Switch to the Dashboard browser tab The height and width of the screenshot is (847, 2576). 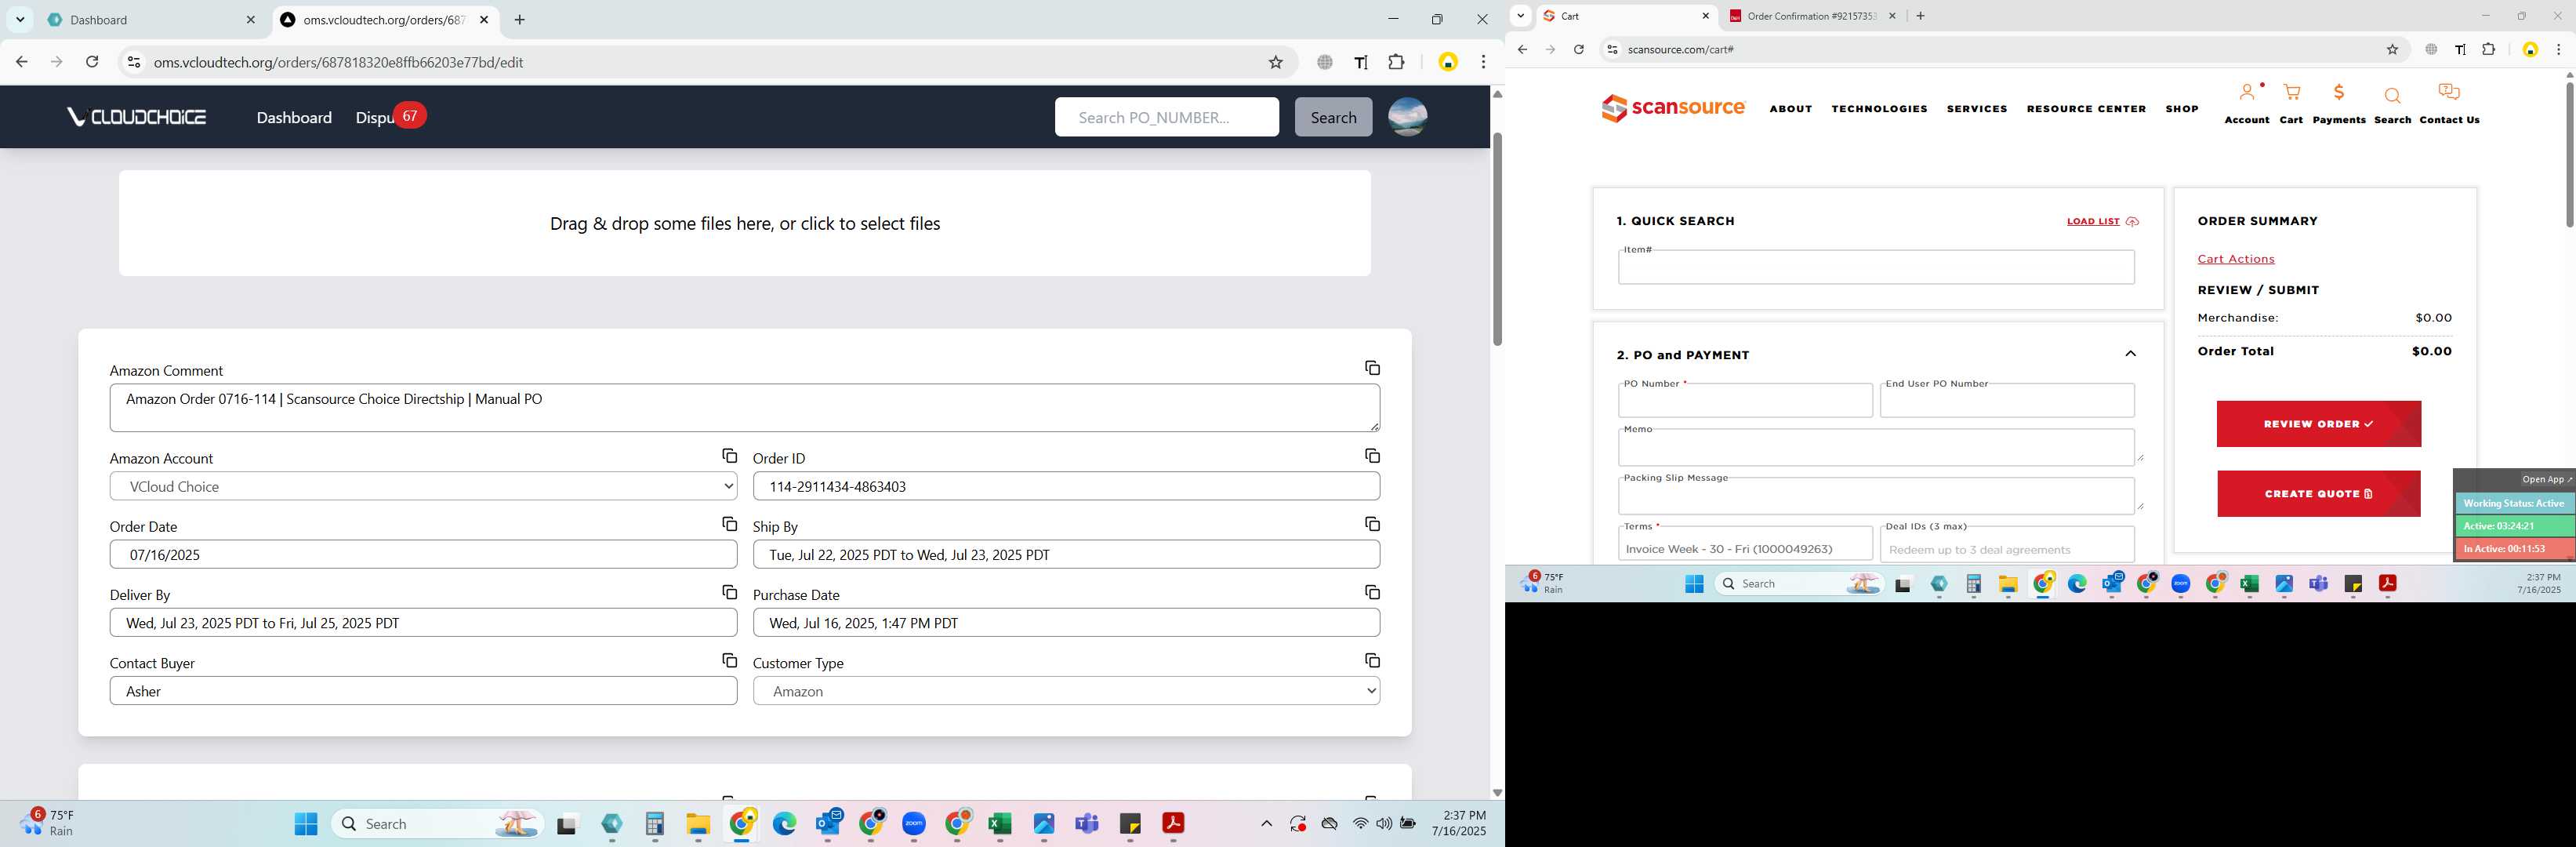point(150,20)
